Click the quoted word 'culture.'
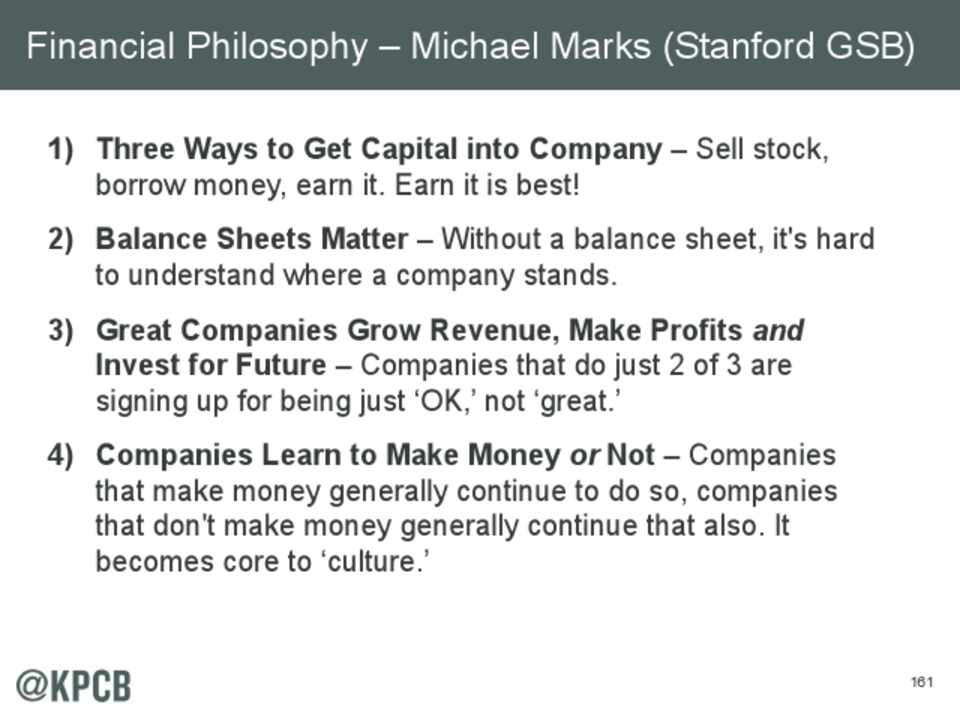 (376, 563)
